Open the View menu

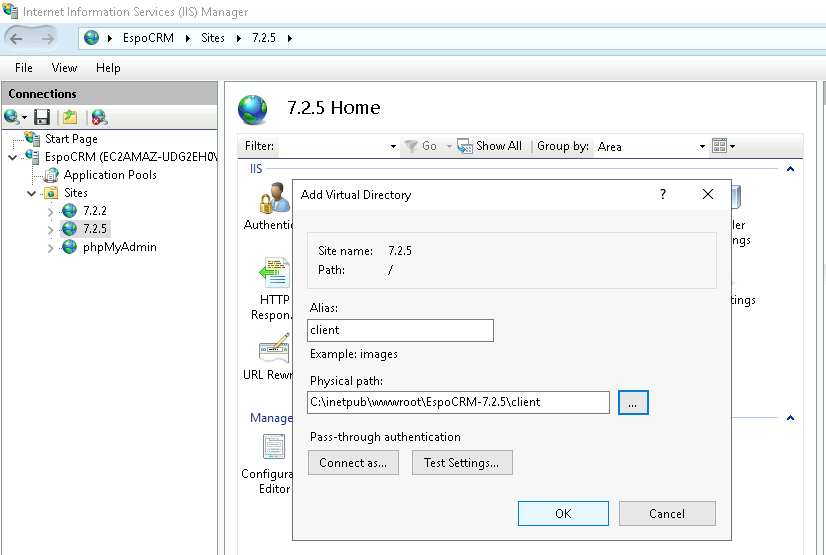point(64,68)
